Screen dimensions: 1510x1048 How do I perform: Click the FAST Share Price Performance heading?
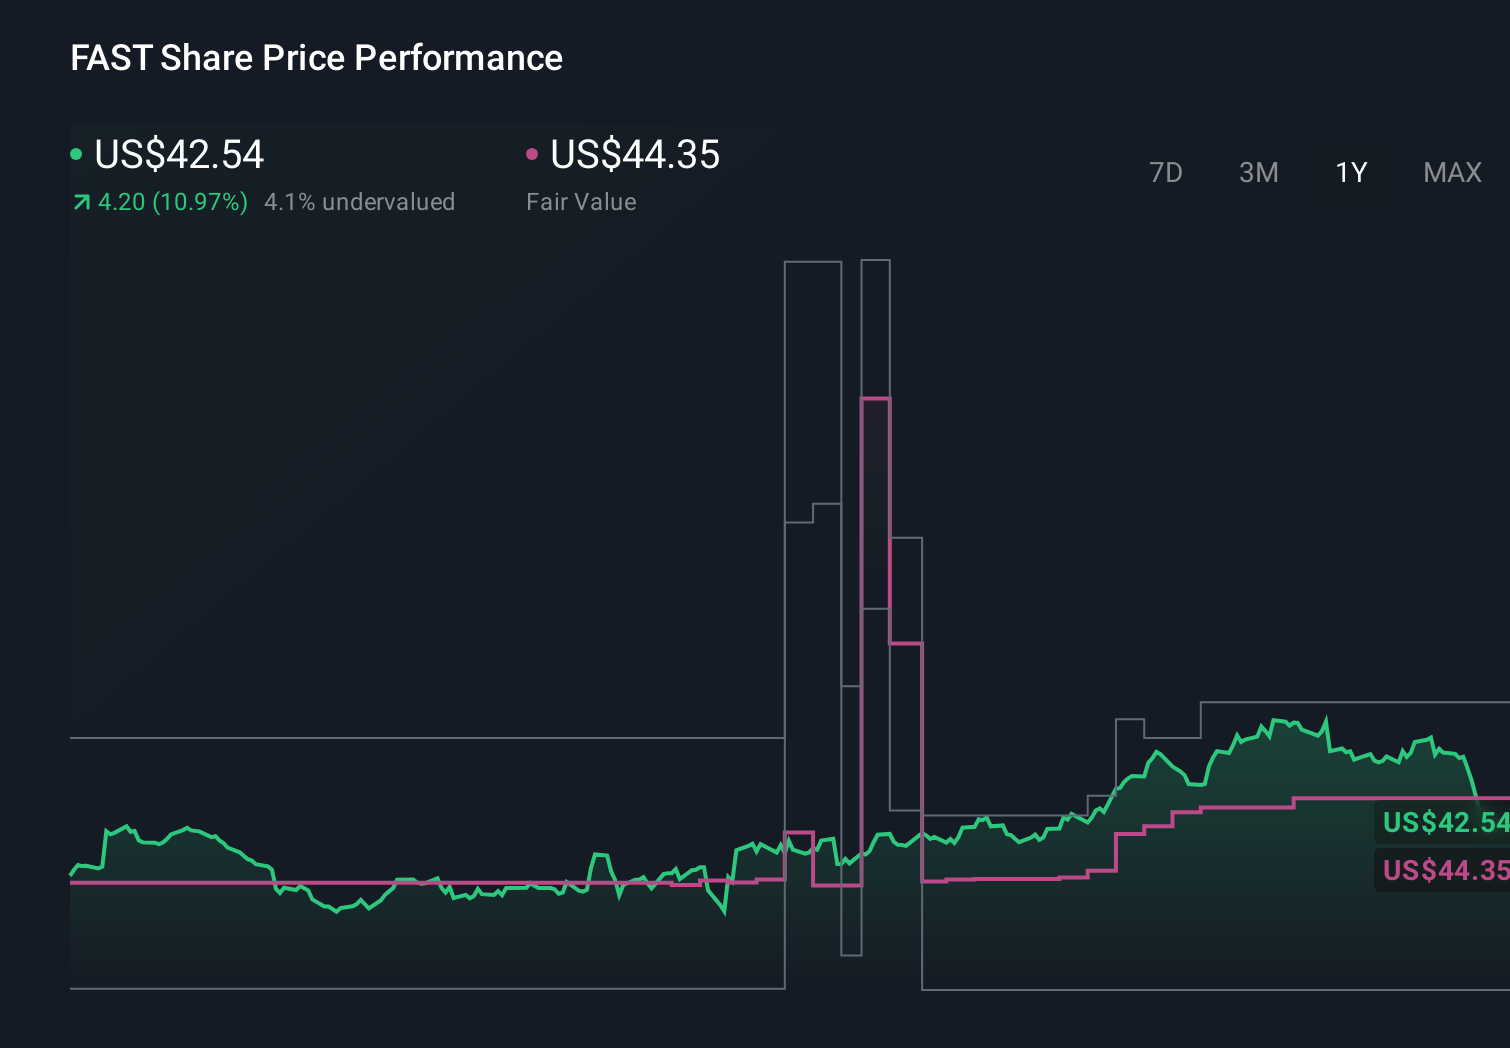point(316,58)
